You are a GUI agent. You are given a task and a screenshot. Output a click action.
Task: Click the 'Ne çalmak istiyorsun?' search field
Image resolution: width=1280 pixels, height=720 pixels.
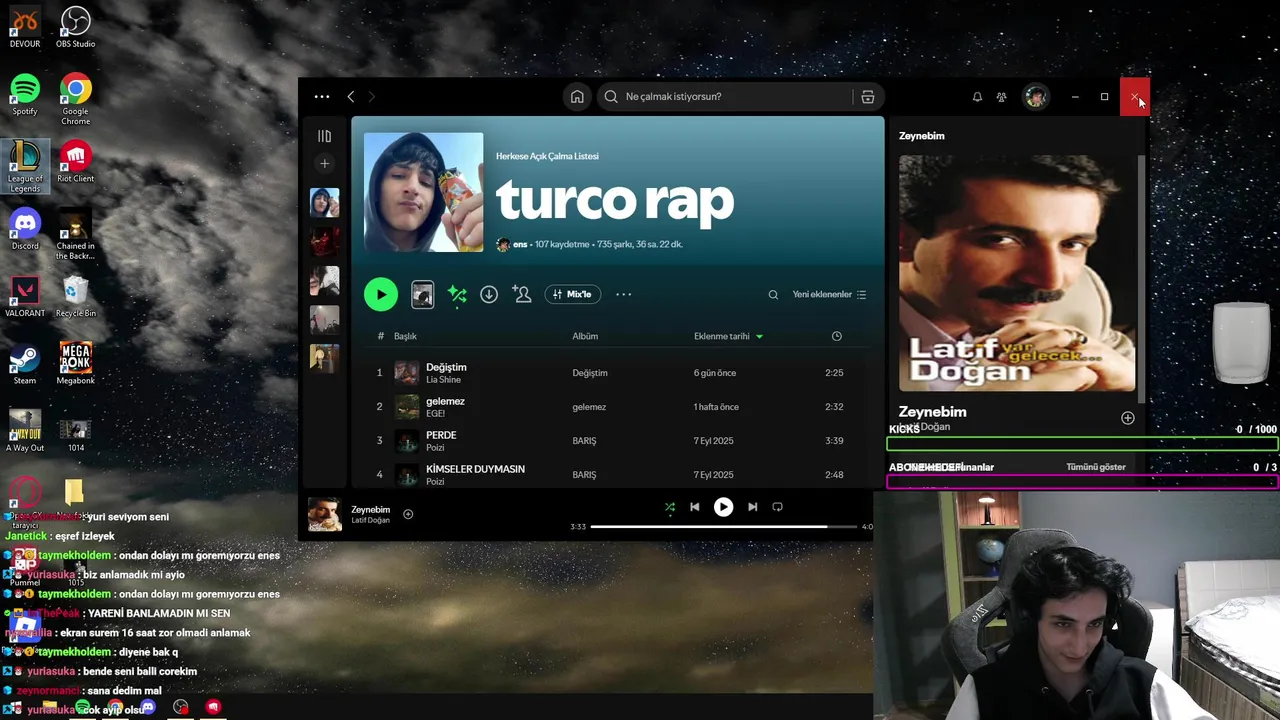click(724, 97)
